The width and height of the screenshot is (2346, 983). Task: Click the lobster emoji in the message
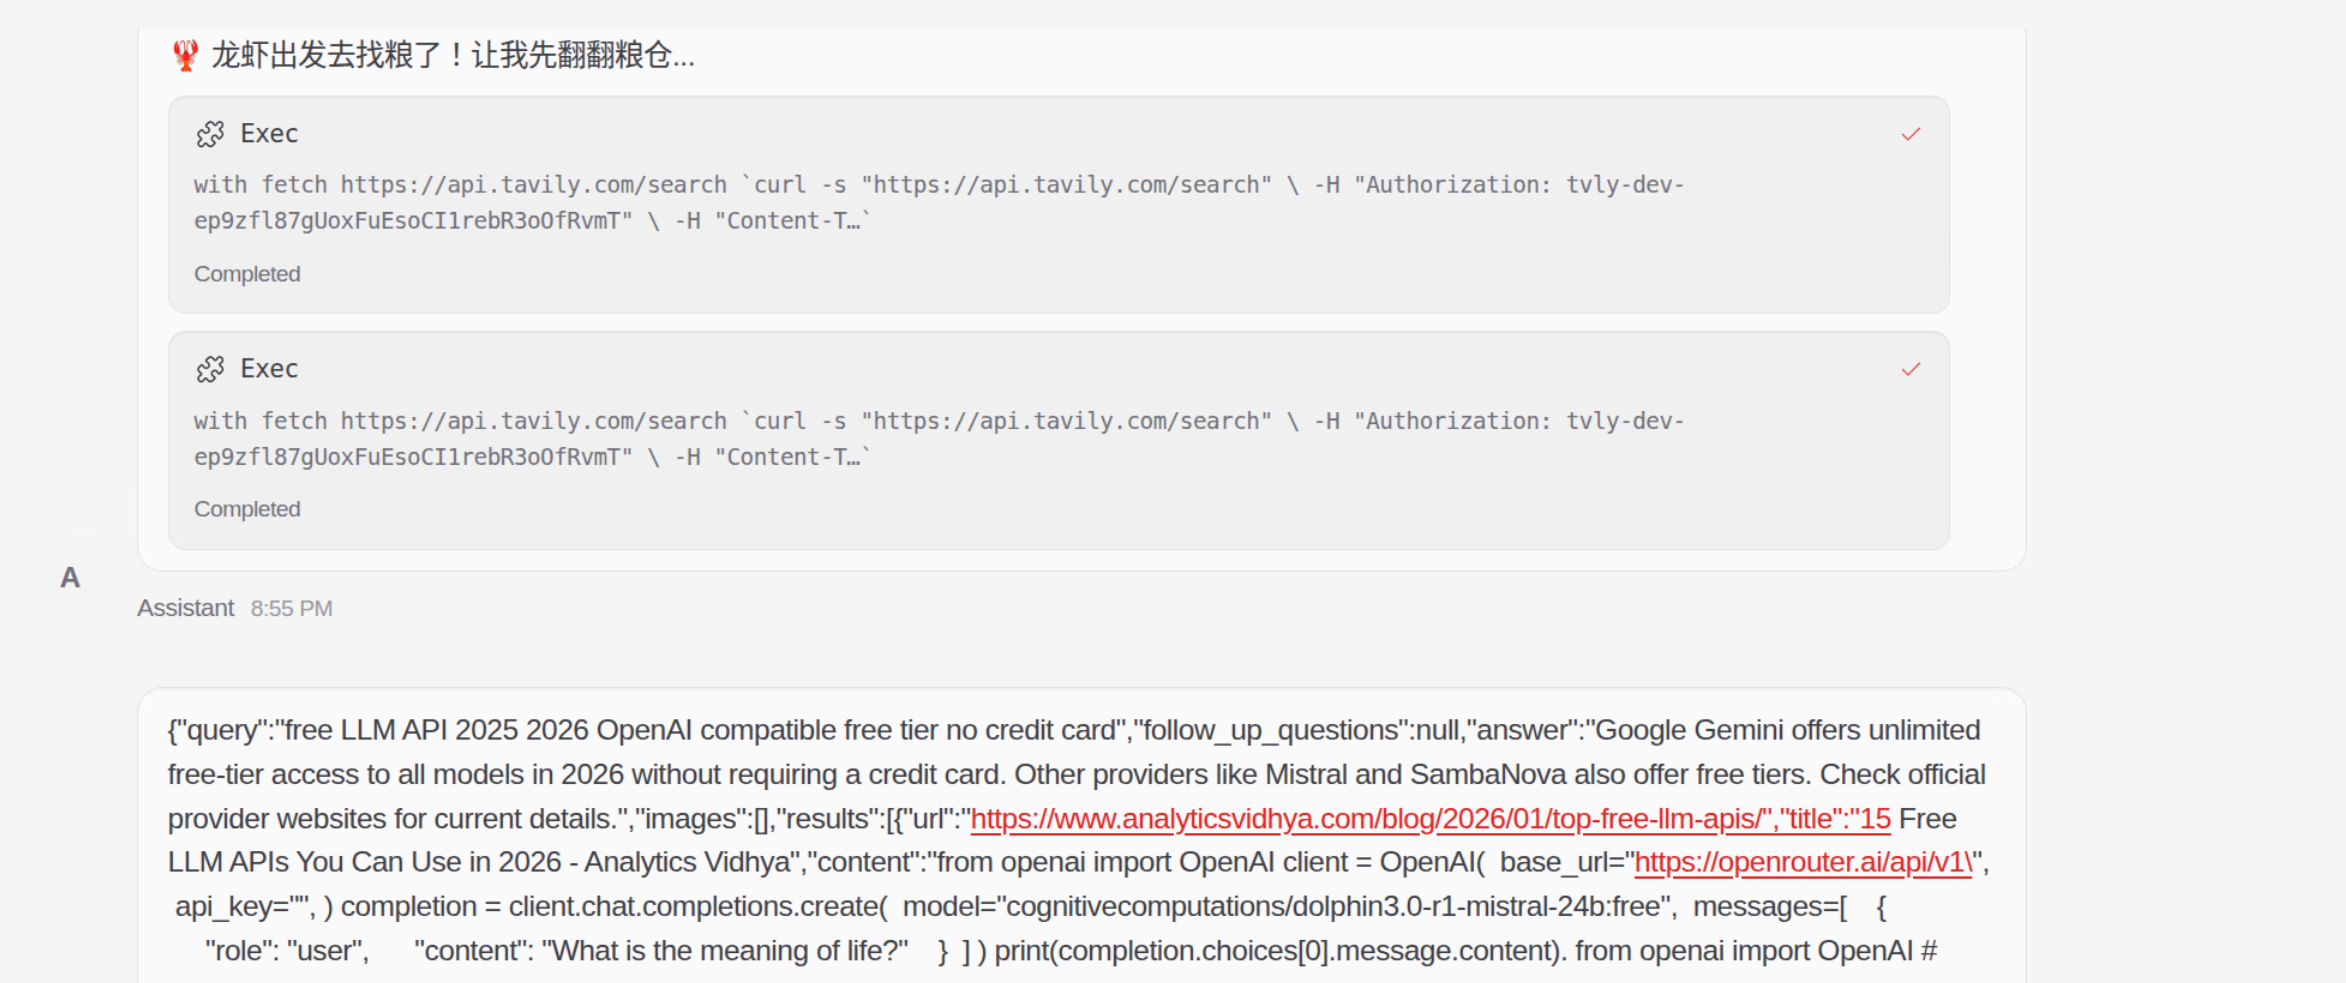tap(185, 55)
